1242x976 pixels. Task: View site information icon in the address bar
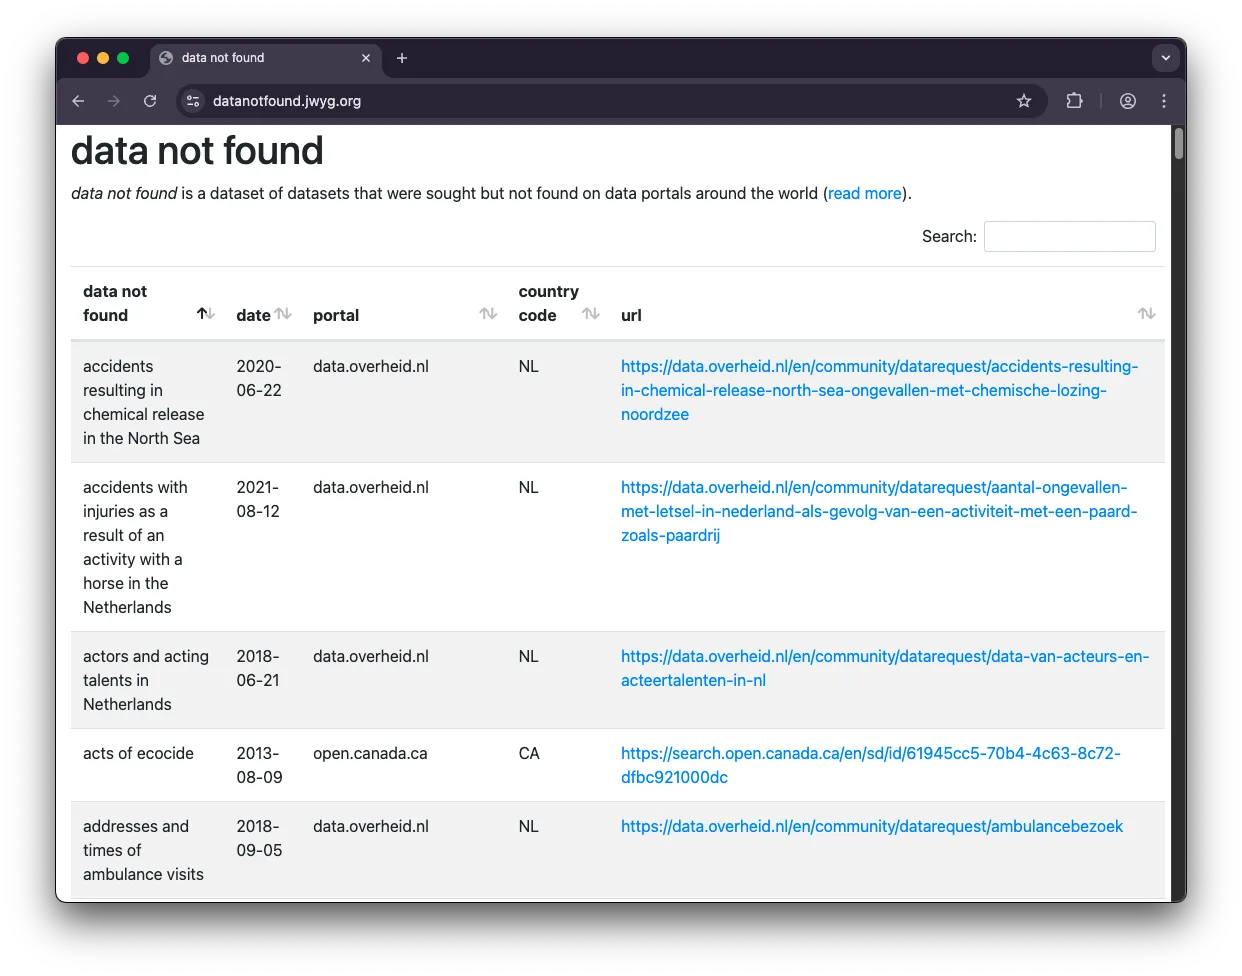[194, 101]
